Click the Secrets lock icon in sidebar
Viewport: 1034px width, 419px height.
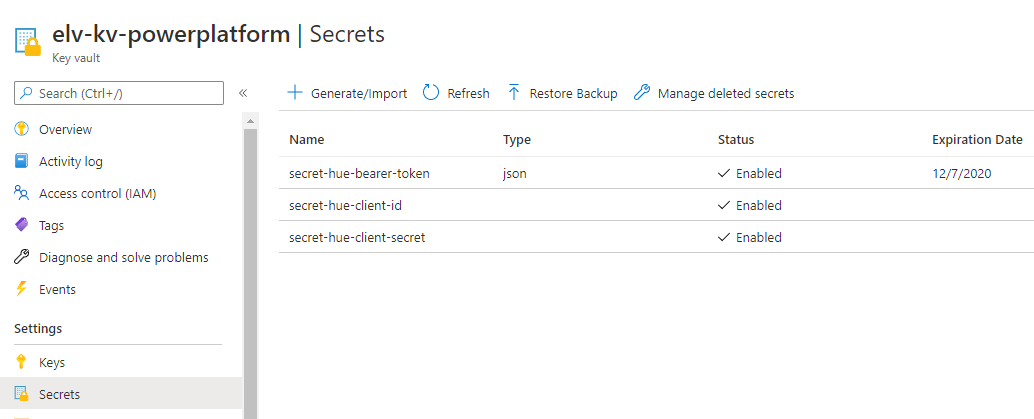click(x=22, y=394)
